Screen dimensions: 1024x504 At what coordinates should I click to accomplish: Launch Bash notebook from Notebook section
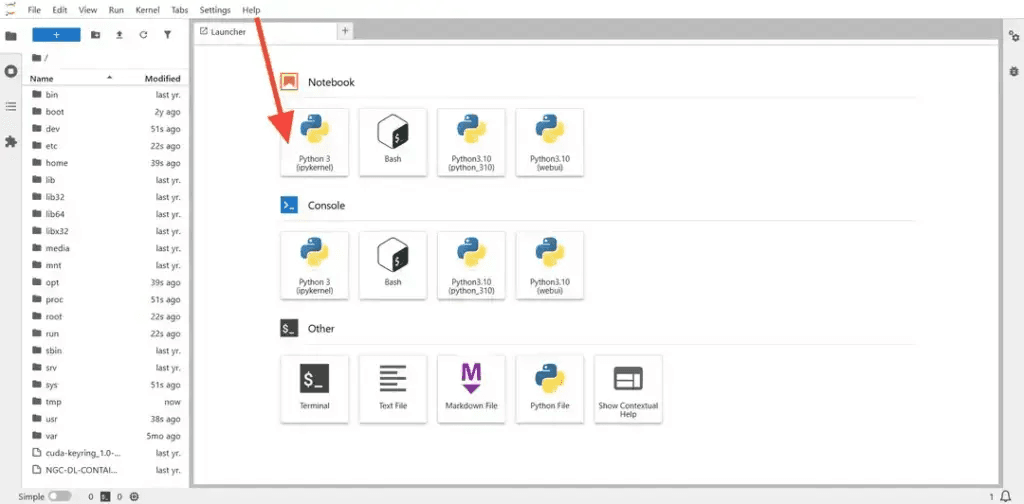tap(393, 142)
